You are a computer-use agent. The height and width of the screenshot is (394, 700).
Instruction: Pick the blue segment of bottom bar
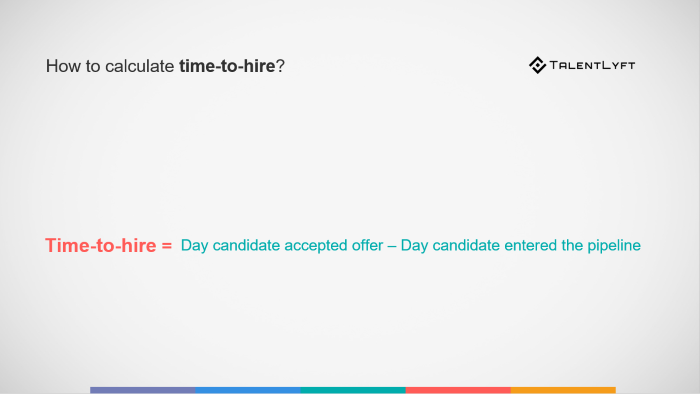(x=248, y=390)
